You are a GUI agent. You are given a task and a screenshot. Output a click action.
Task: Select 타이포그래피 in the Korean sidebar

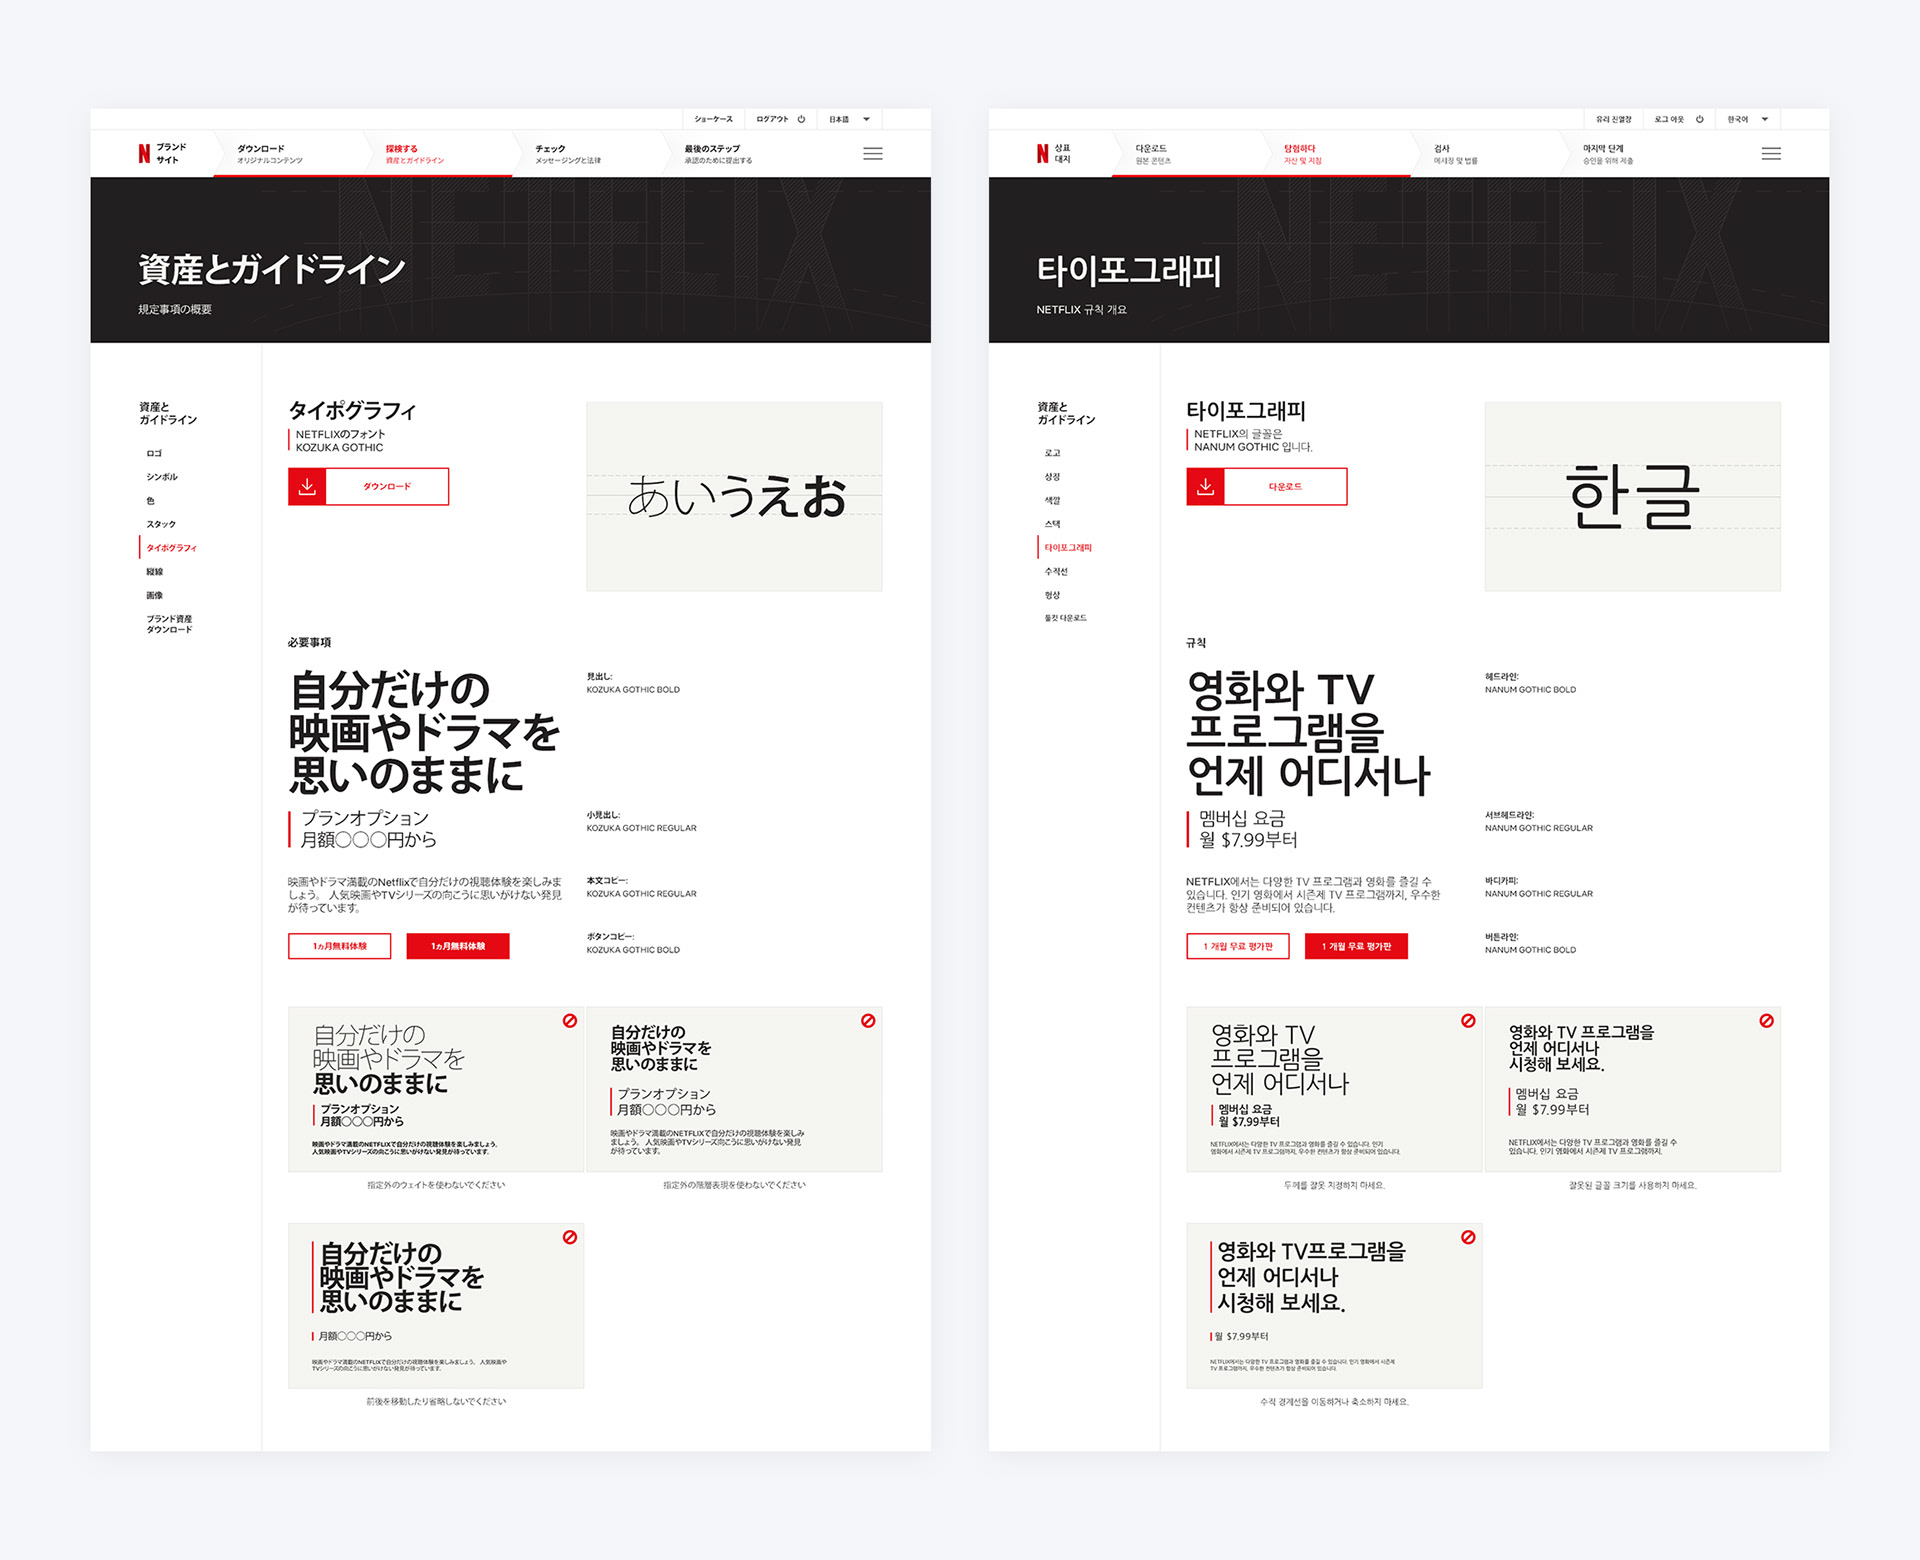(x=1068, y=548)
